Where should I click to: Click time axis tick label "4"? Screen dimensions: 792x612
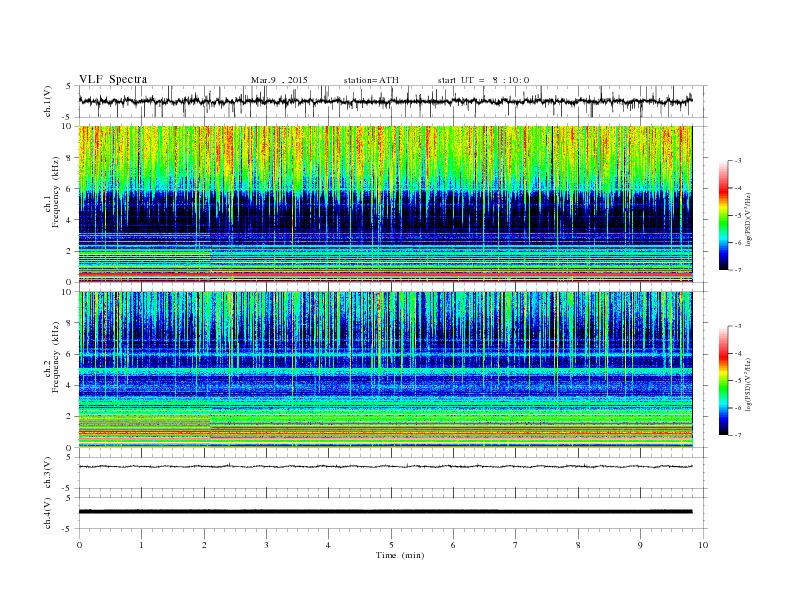[x=328, y=545]
